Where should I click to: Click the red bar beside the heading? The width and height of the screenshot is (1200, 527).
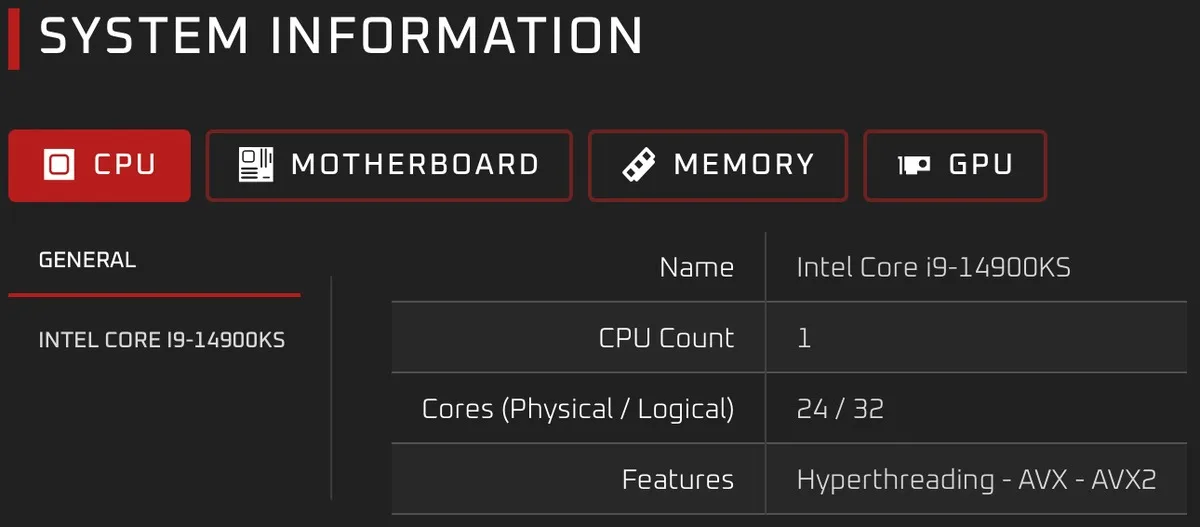pos(13,38)
